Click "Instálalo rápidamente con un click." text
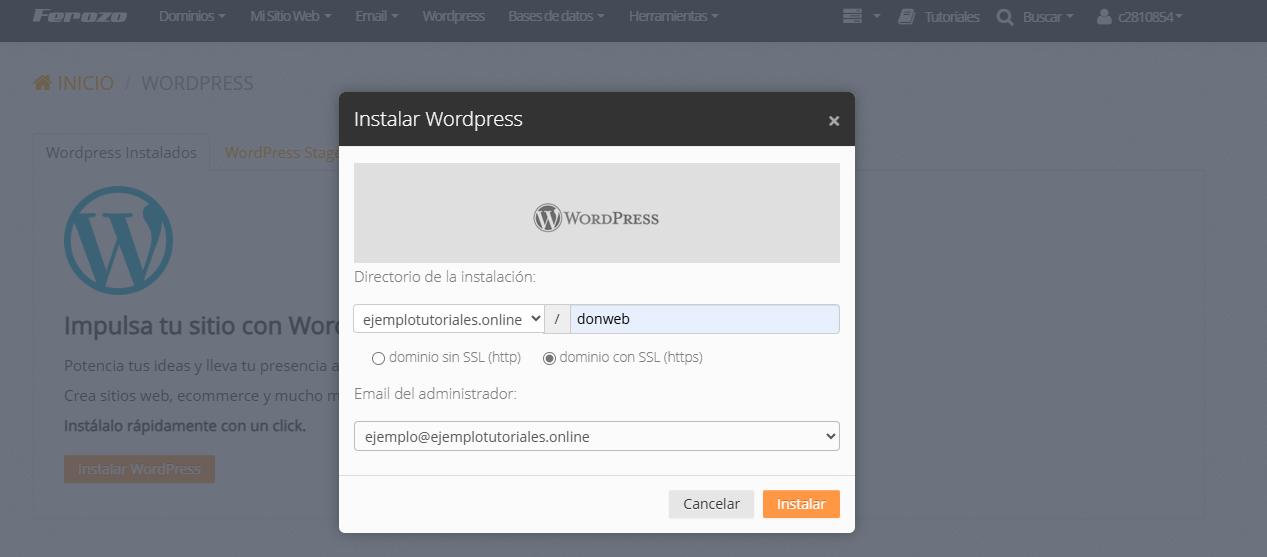Screen dimensions: 1267x557 pyautogui.click(x=185, y=426)
